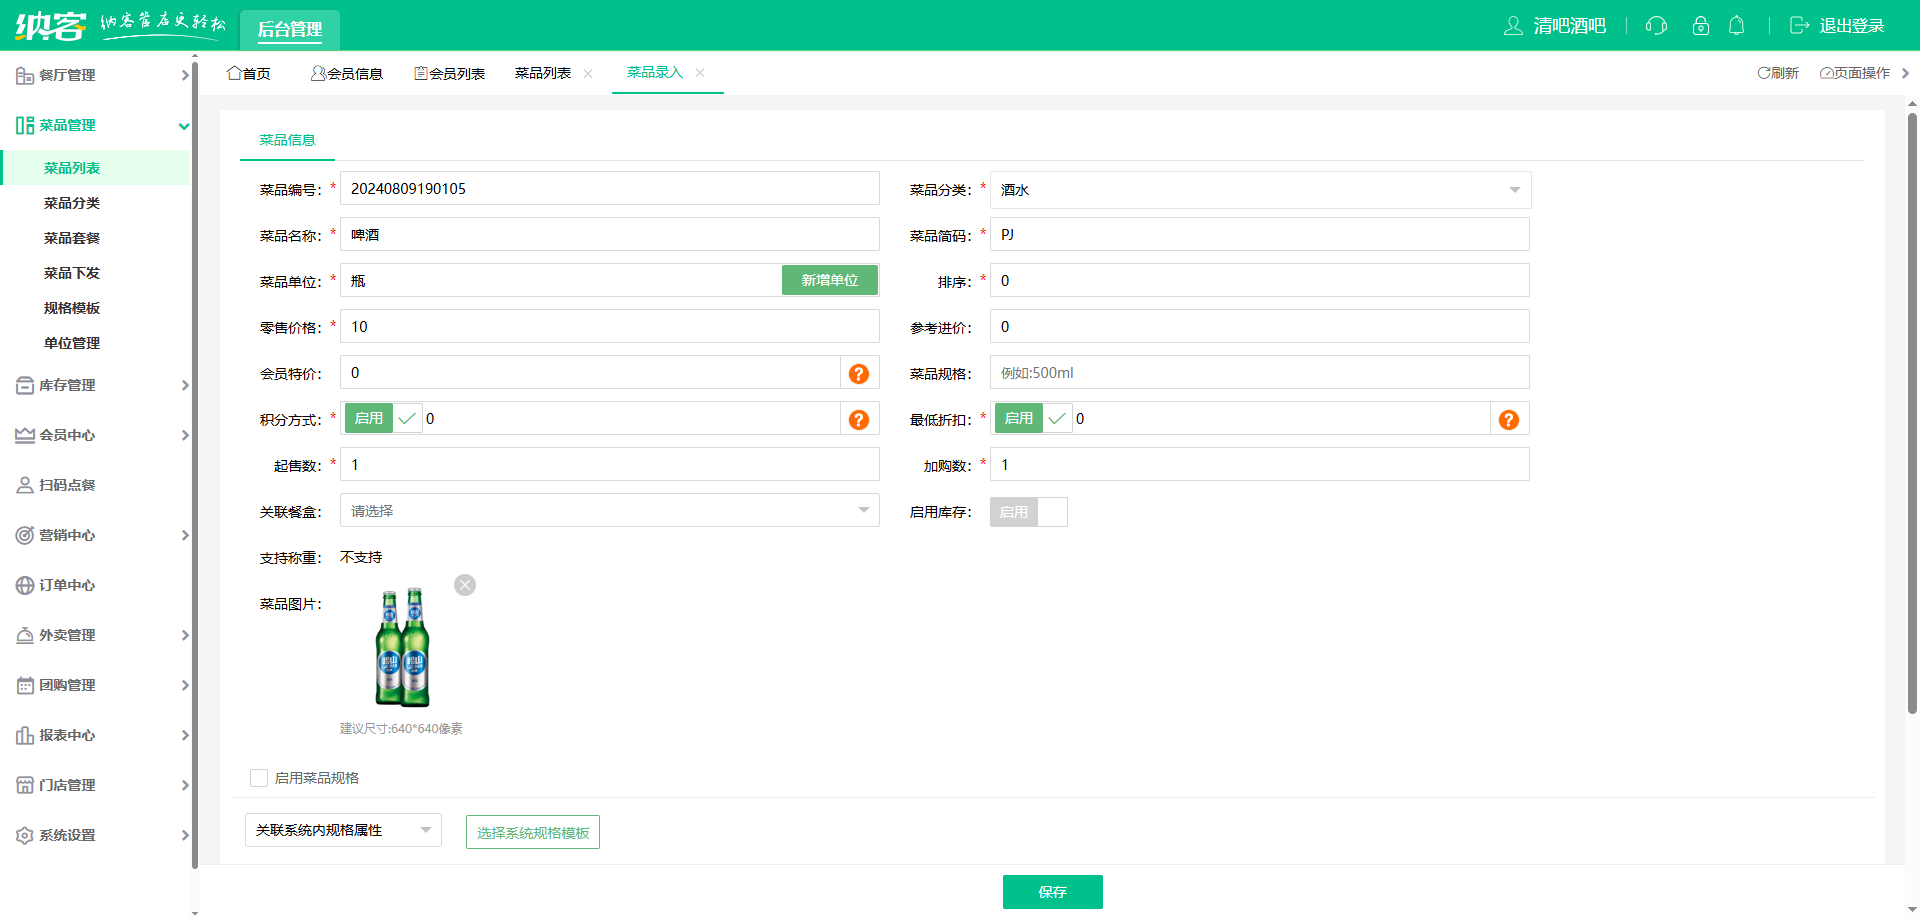Open 扫码点餐 in the sidebar
The width and height of the screenshot is (1920, 919).
coord(67,485)
